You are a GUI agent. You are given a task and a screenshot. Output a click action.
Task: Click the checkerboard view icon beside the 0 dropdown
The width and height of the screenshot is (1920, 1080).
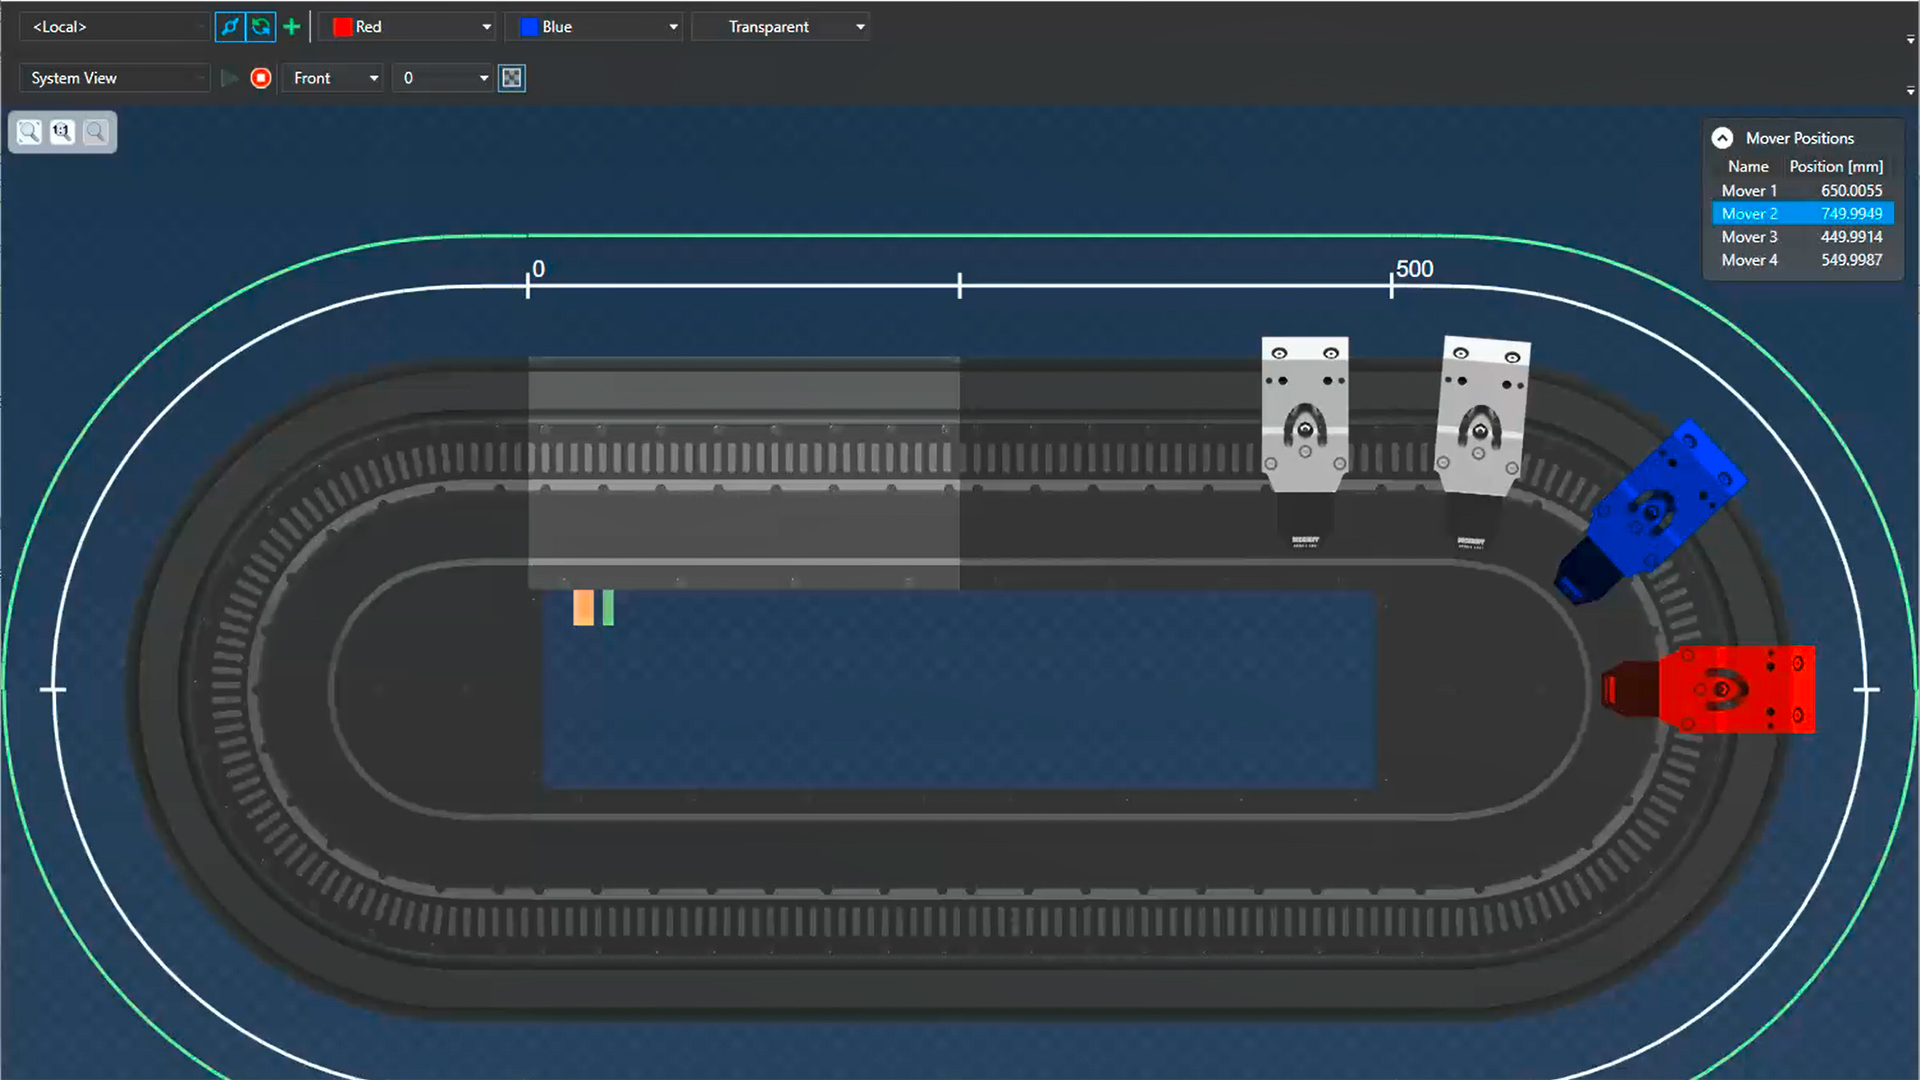pos(511,77)
